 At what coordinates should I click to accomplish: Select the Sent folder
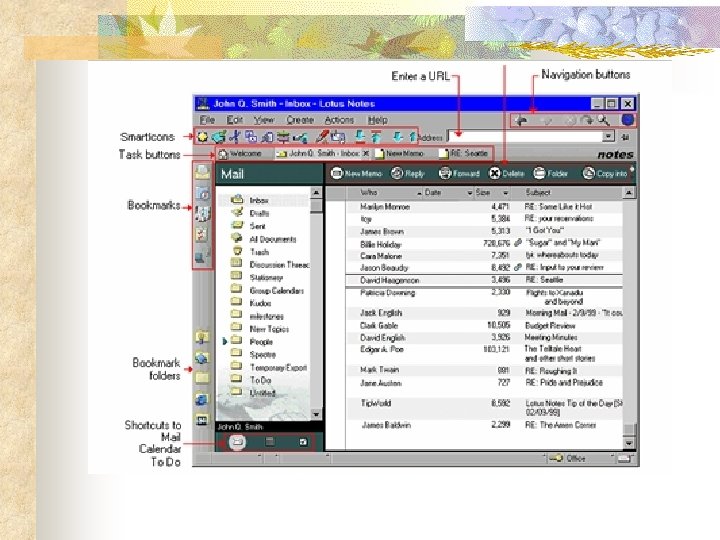[249, 226]
